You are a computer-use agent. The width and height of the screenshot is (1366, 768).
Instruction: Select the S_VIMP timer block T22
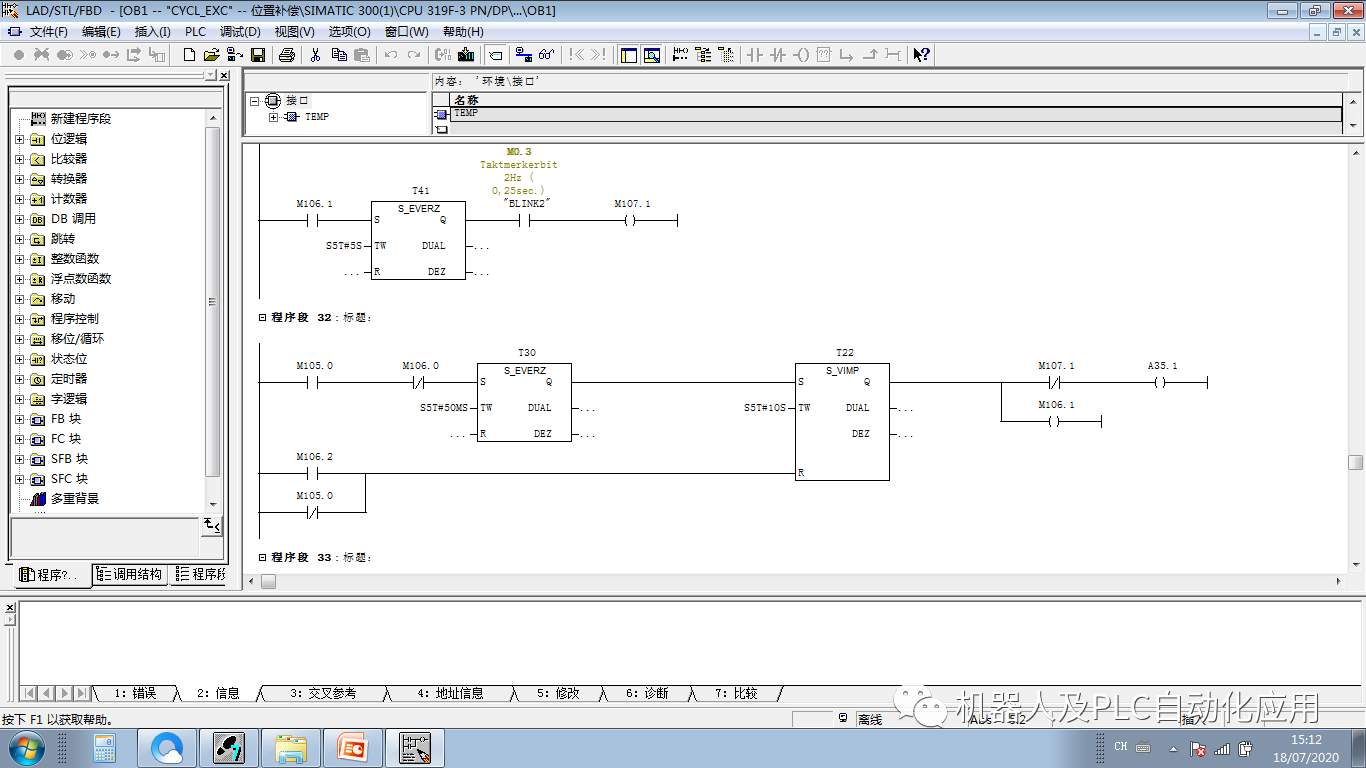(x=841, y=420)
